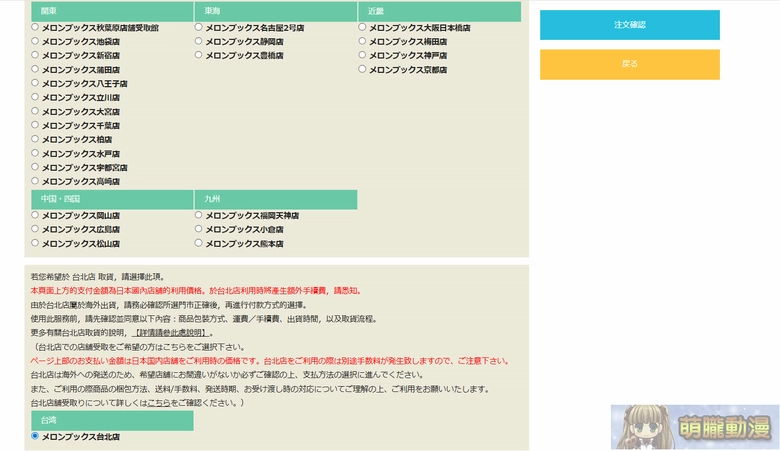
Task: Click the 注文確認 button
Action: point(630,24)
